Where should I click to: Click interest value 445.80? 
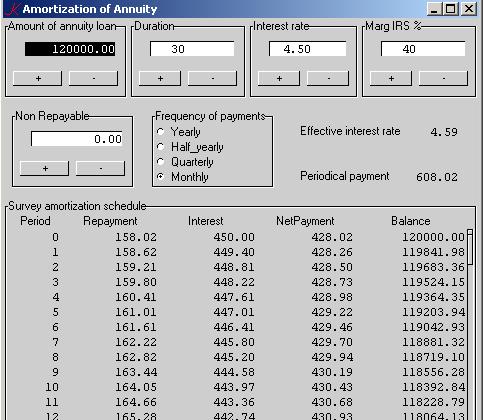pyautogui.click(x=234, y=342)
